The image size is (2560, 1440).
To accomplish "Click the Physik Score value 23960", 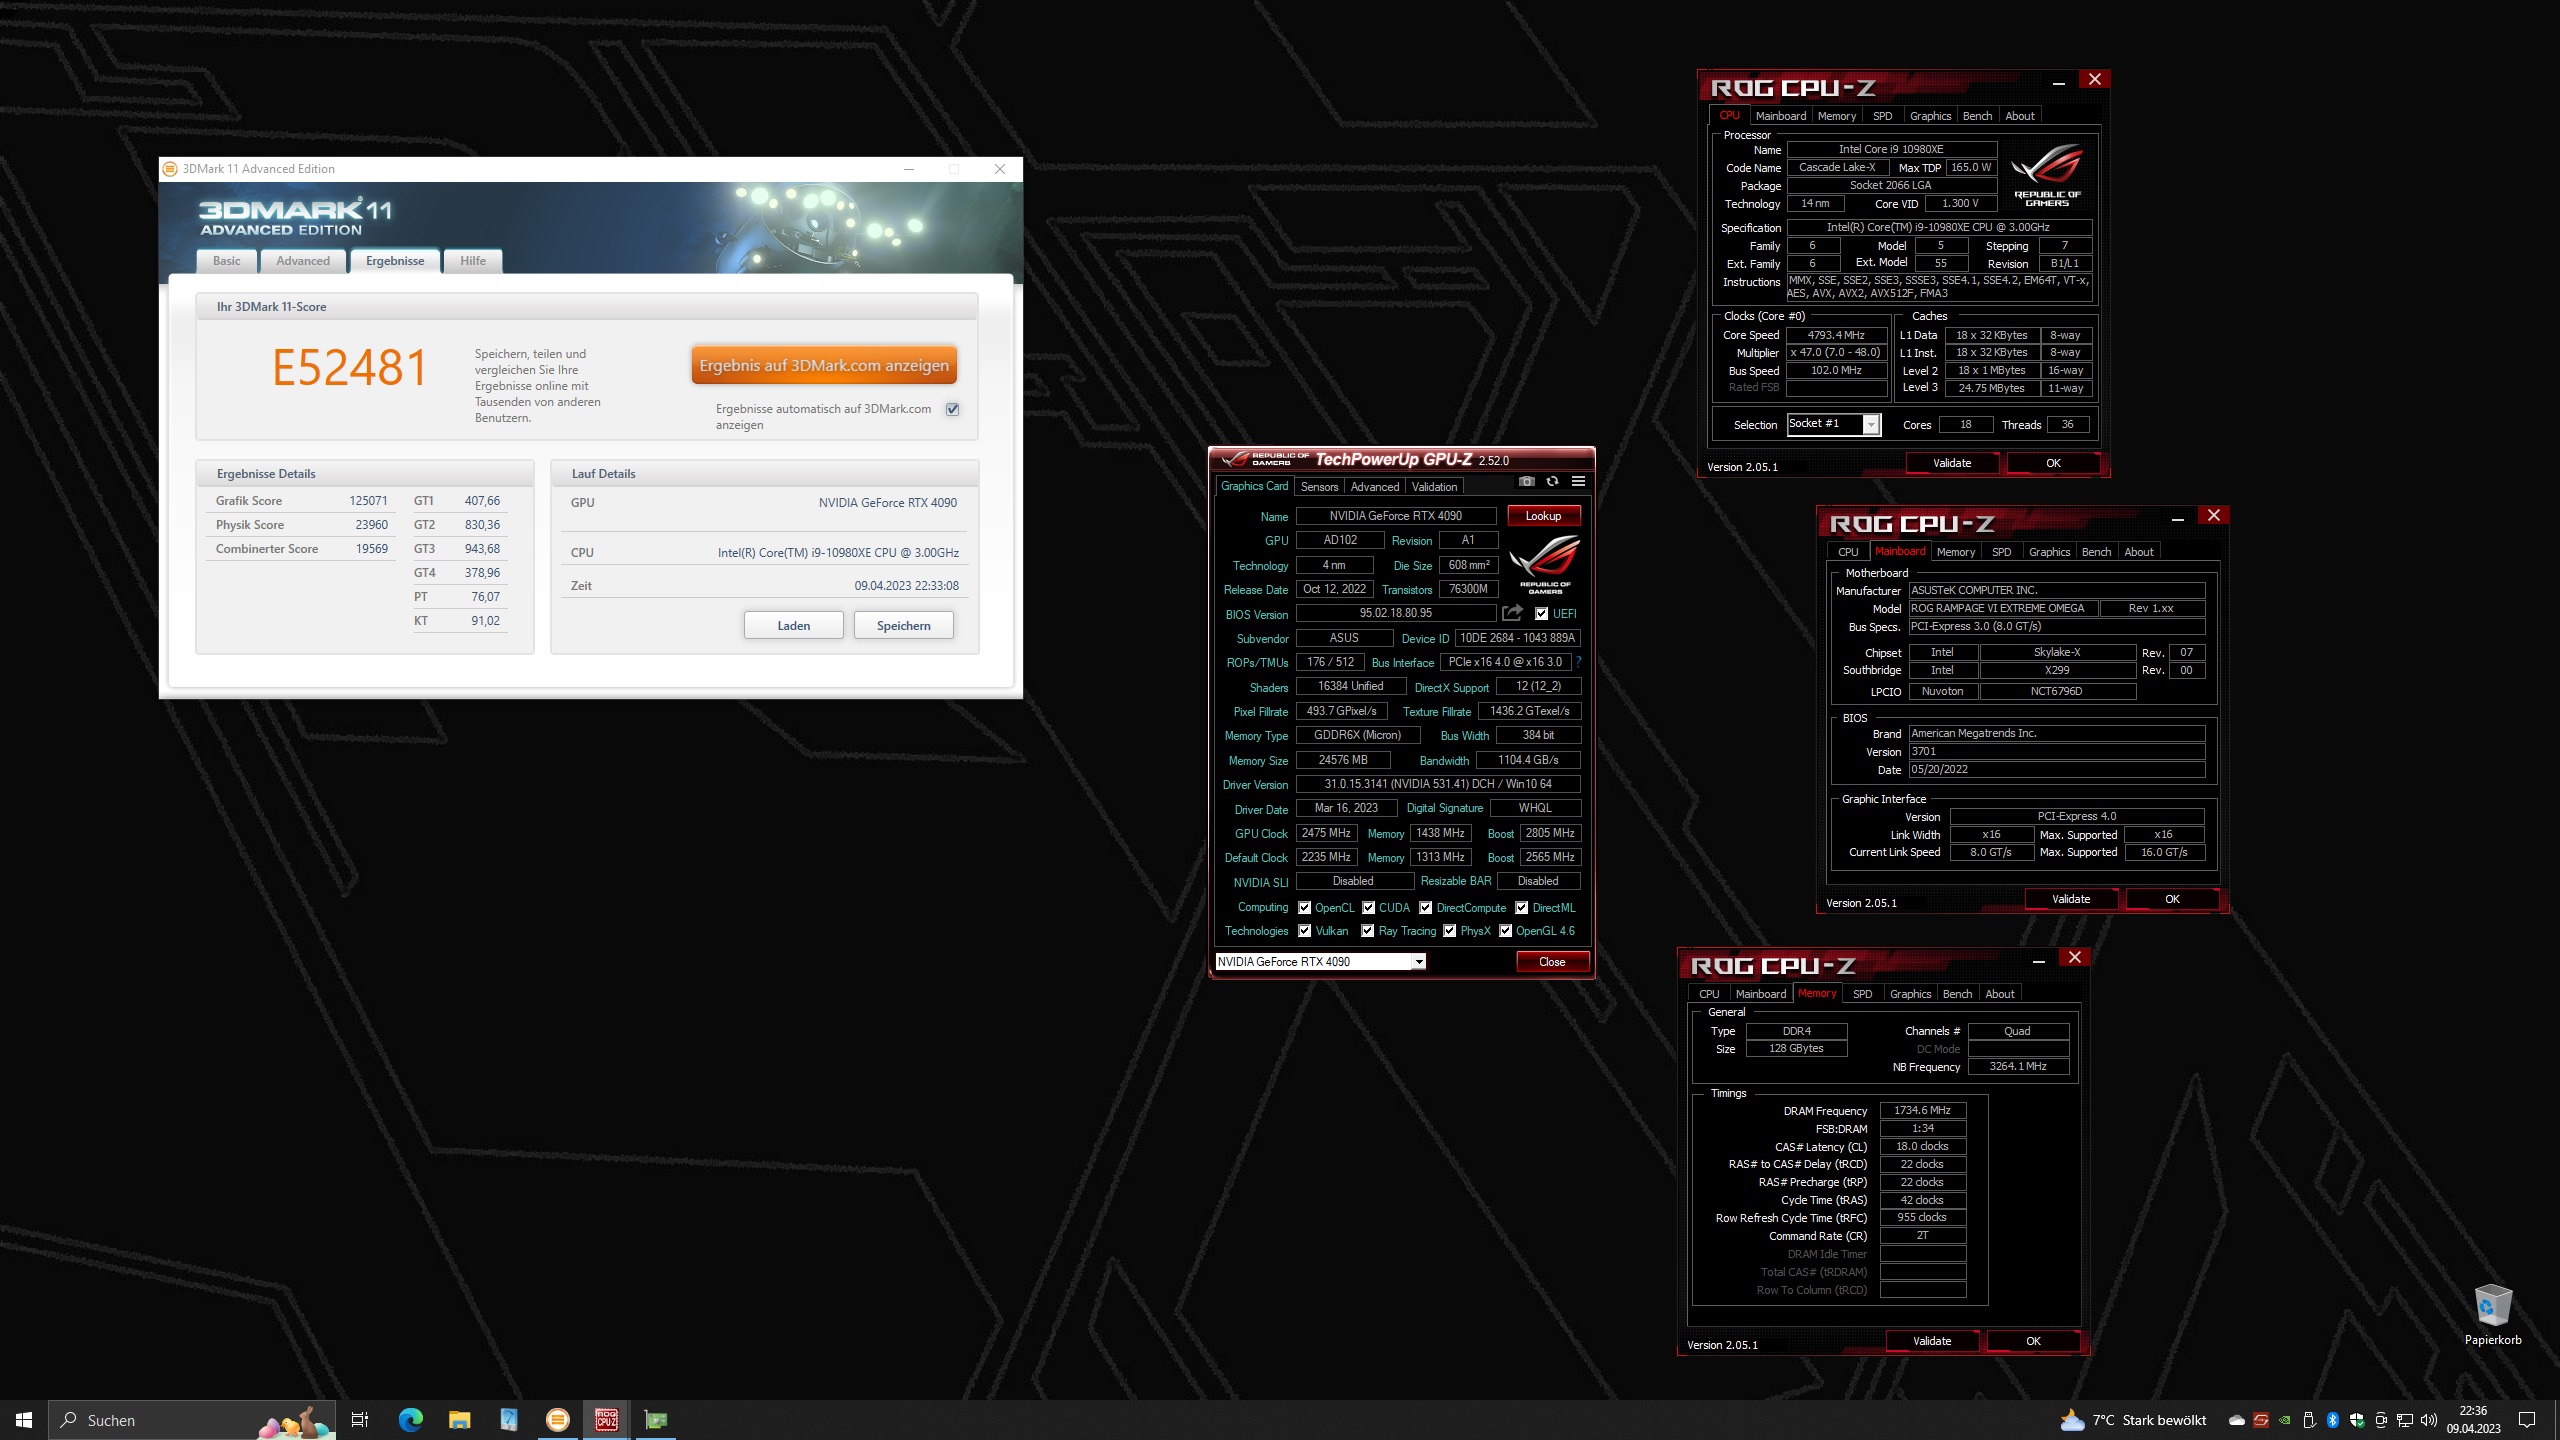I will [371, 525].
